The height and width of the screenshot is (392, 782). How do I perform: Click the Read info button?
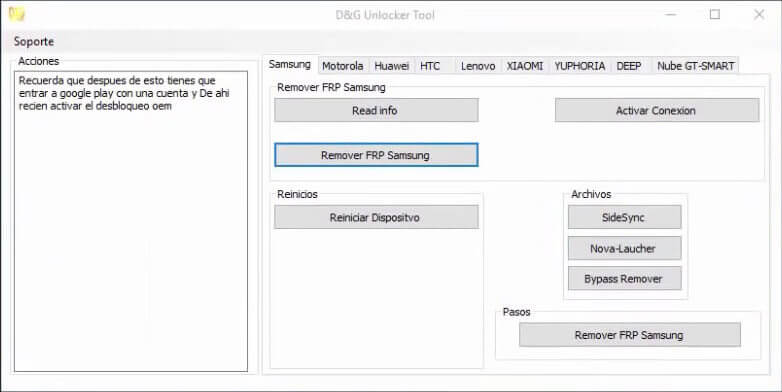coord(376,110)
